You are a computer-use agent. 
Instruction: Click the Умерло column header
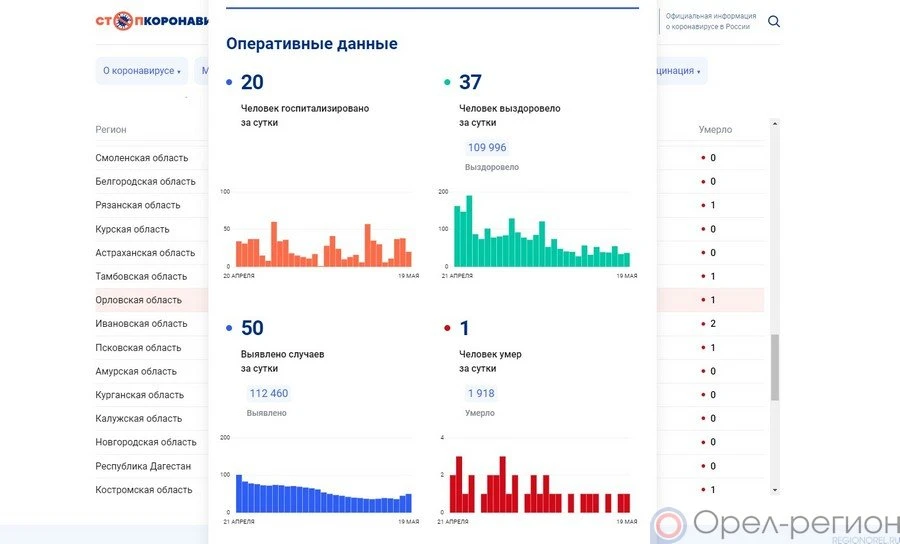click(x=715, y=130)
